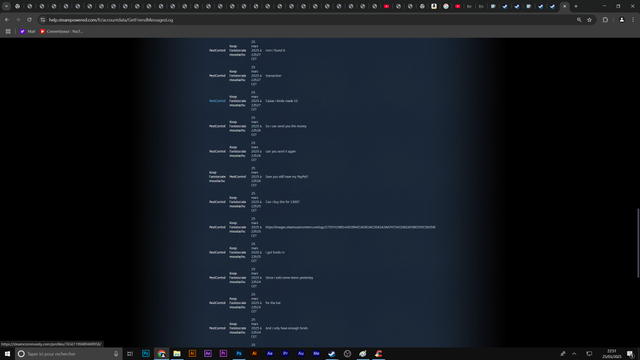Click the 'Taper ici pour rechercher' search box
The height and width of the screenshot is (360, 640).
click(69, 354)
